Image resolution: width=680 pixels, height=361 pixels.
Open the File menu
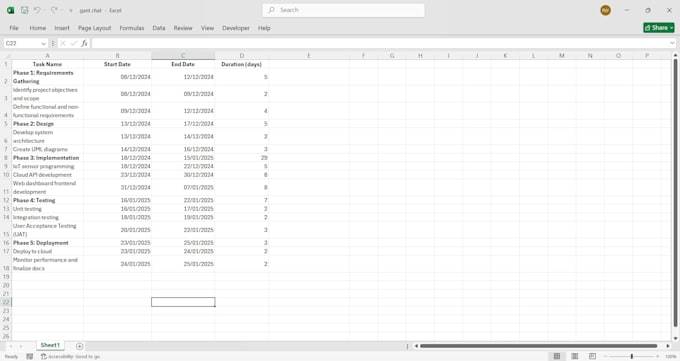coord(14,28)
